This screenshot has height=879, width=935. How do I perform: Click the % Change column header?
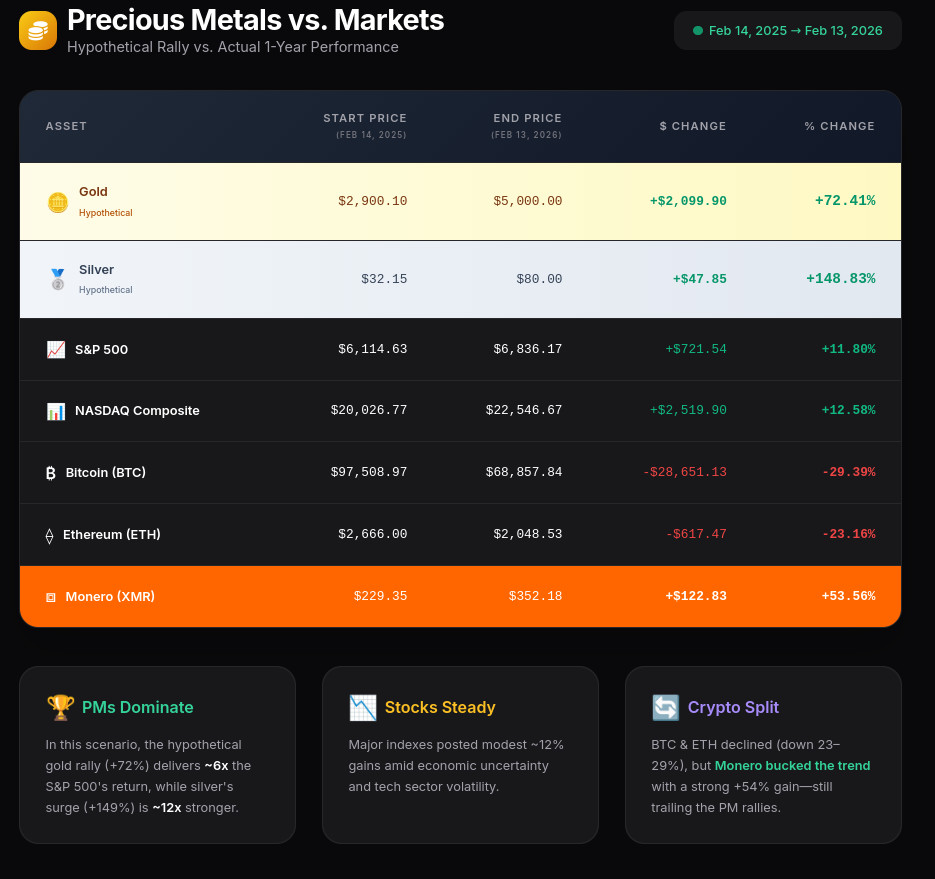pos(839,126)
